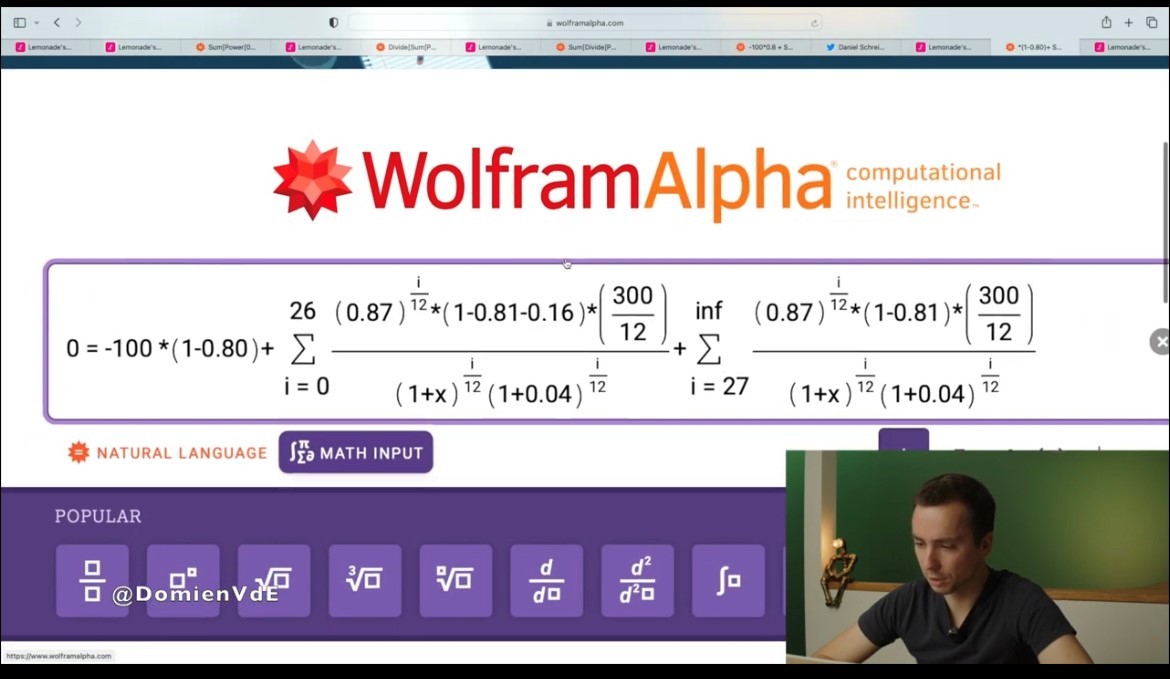Clear the equation with the X button

[1160, 342]
